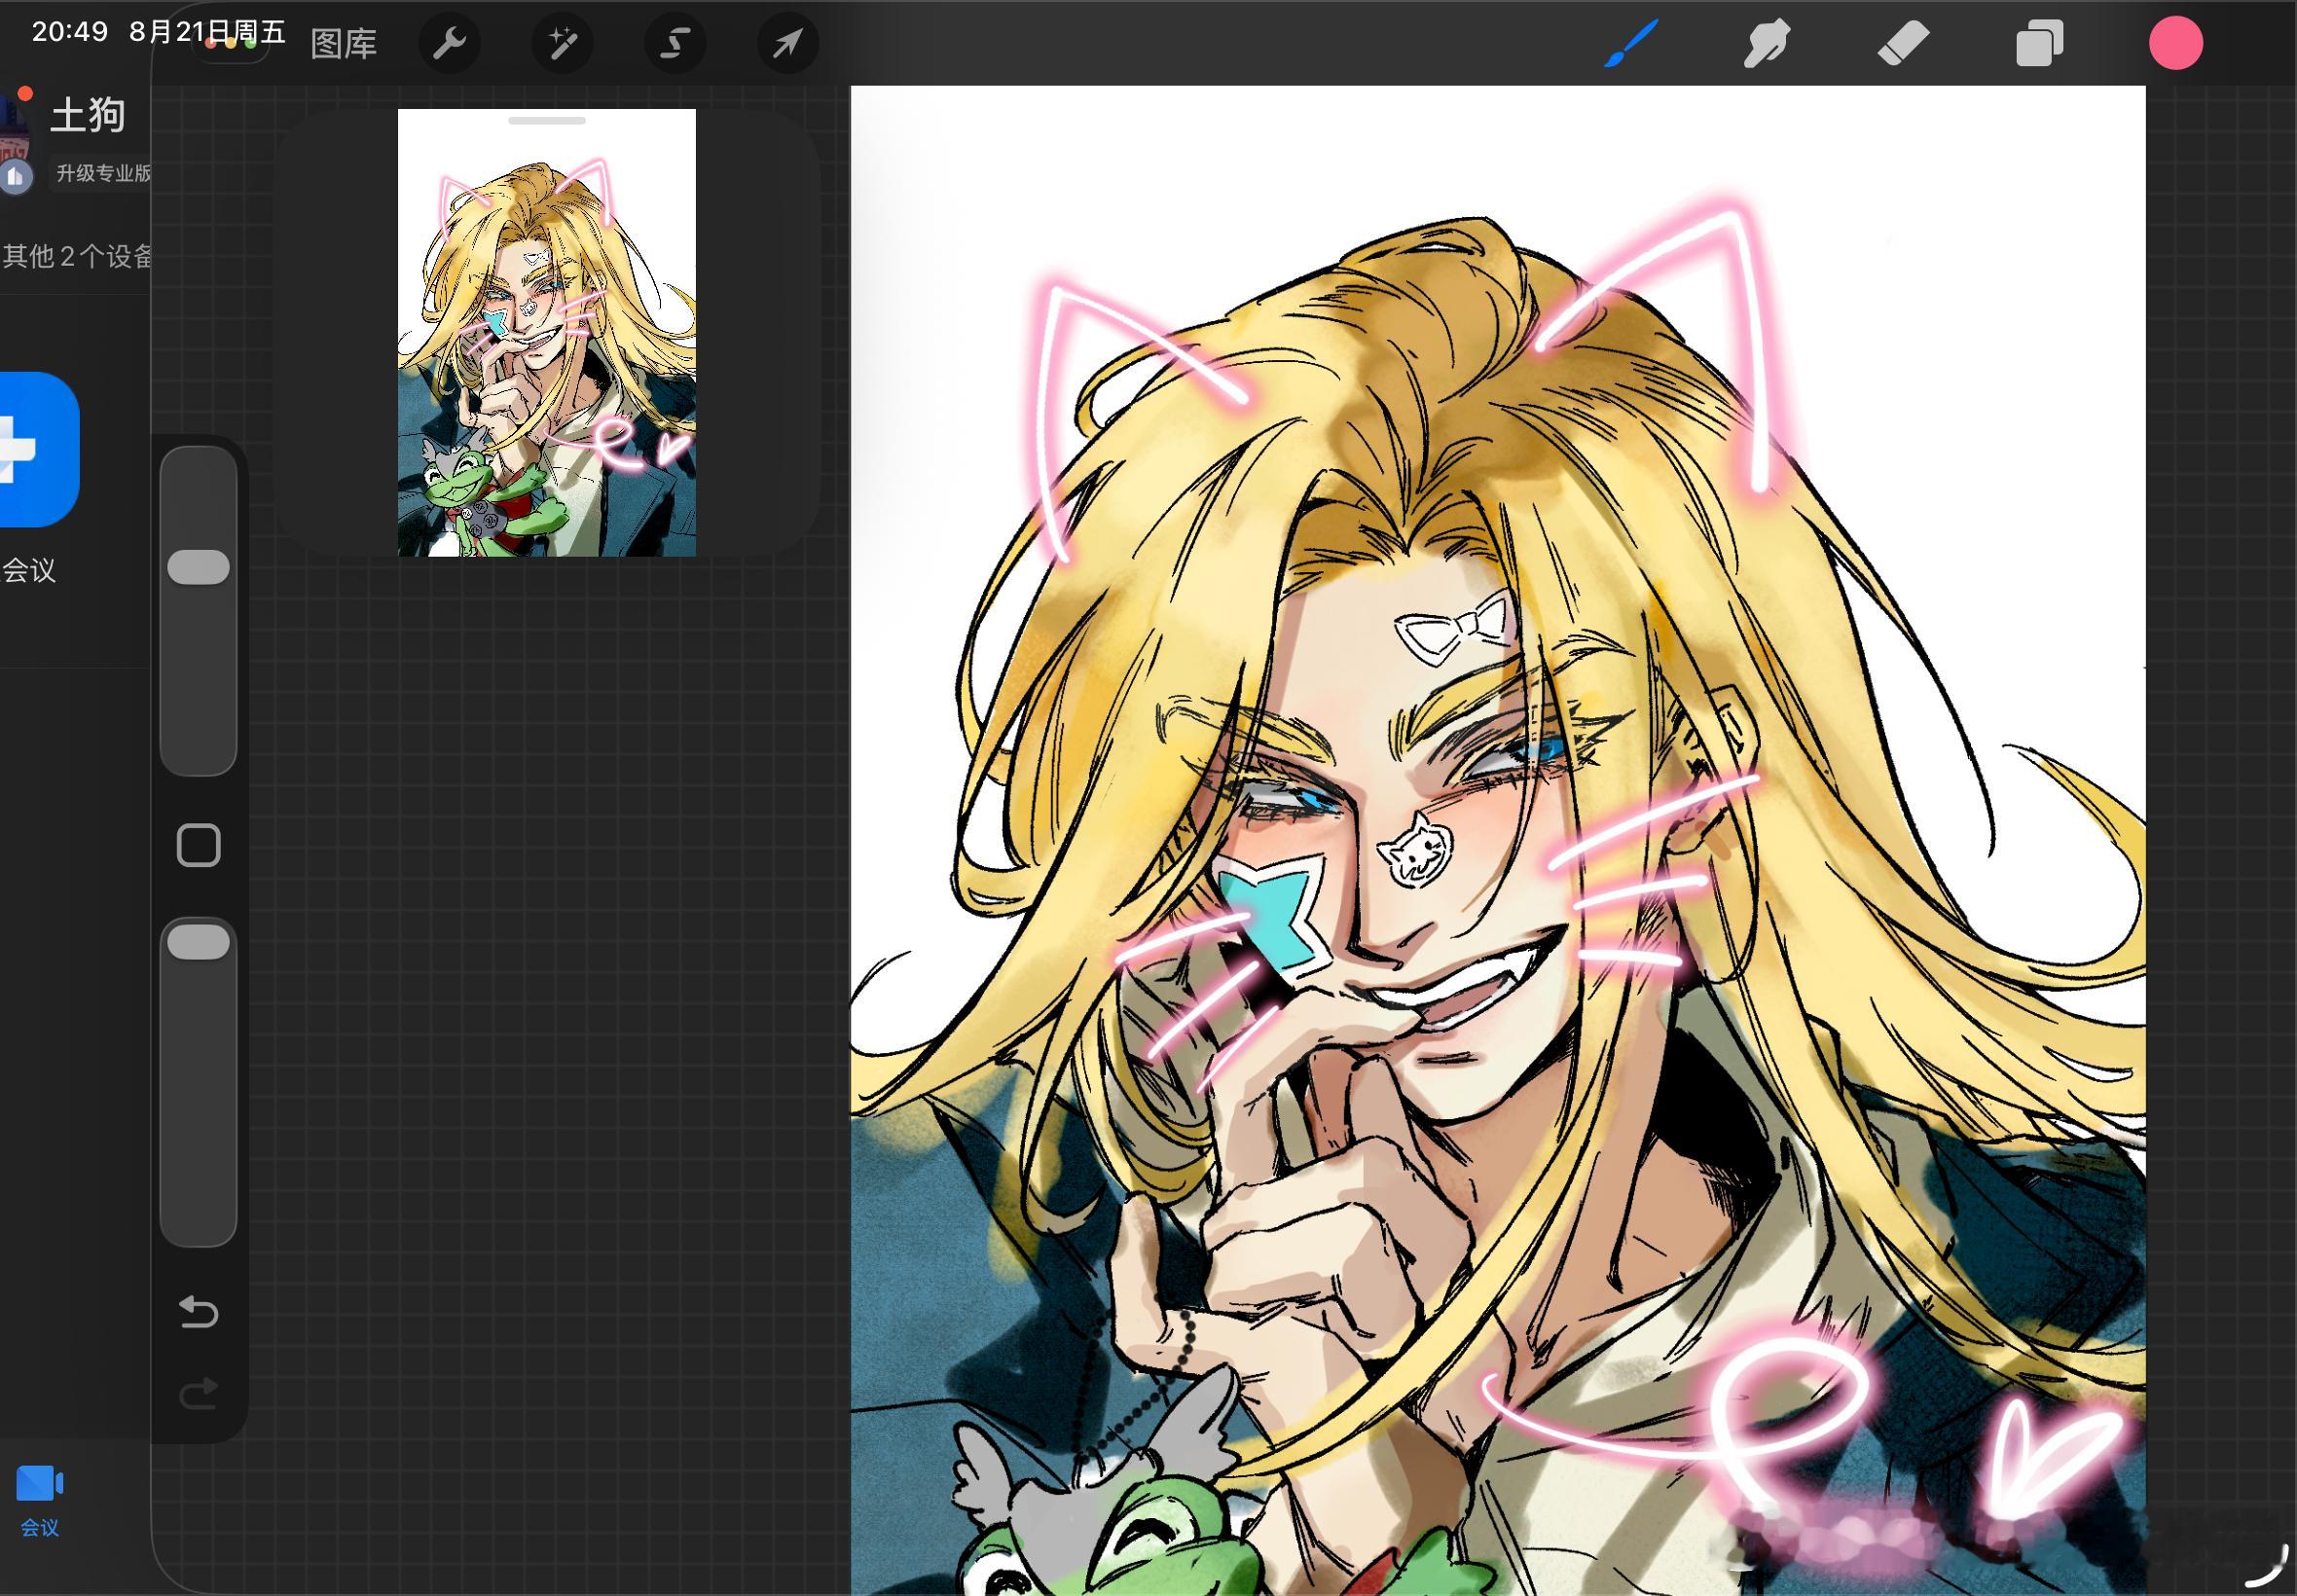
Task: Click the 土狗 profile name in Zoom
Action: (x=88, y=115)
